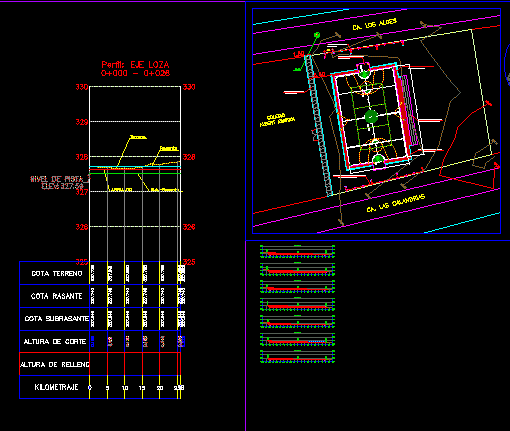The width and height of the screenshot is (510, 431).
Task: Click the '0+000 - 0+028' station range text
Action: pos(135,73)
